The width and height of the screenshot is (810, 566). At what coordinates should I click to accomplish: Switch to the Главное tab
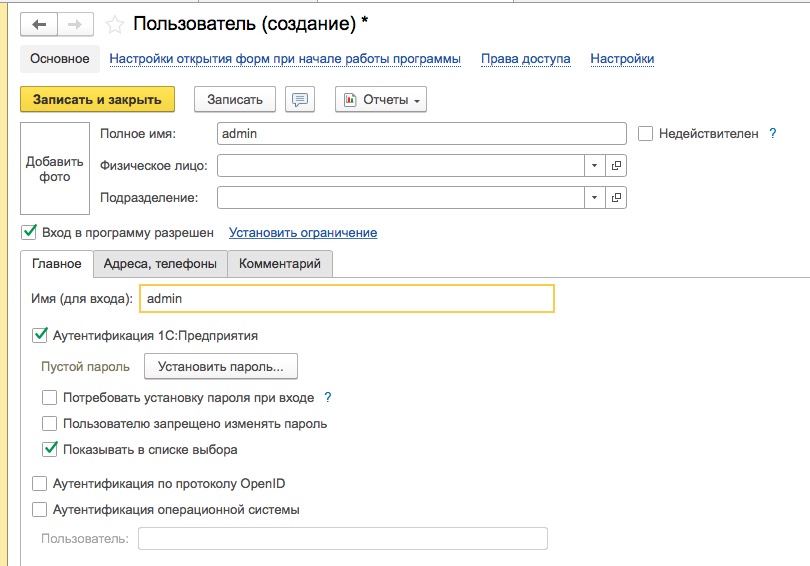(x=57, y=264)
